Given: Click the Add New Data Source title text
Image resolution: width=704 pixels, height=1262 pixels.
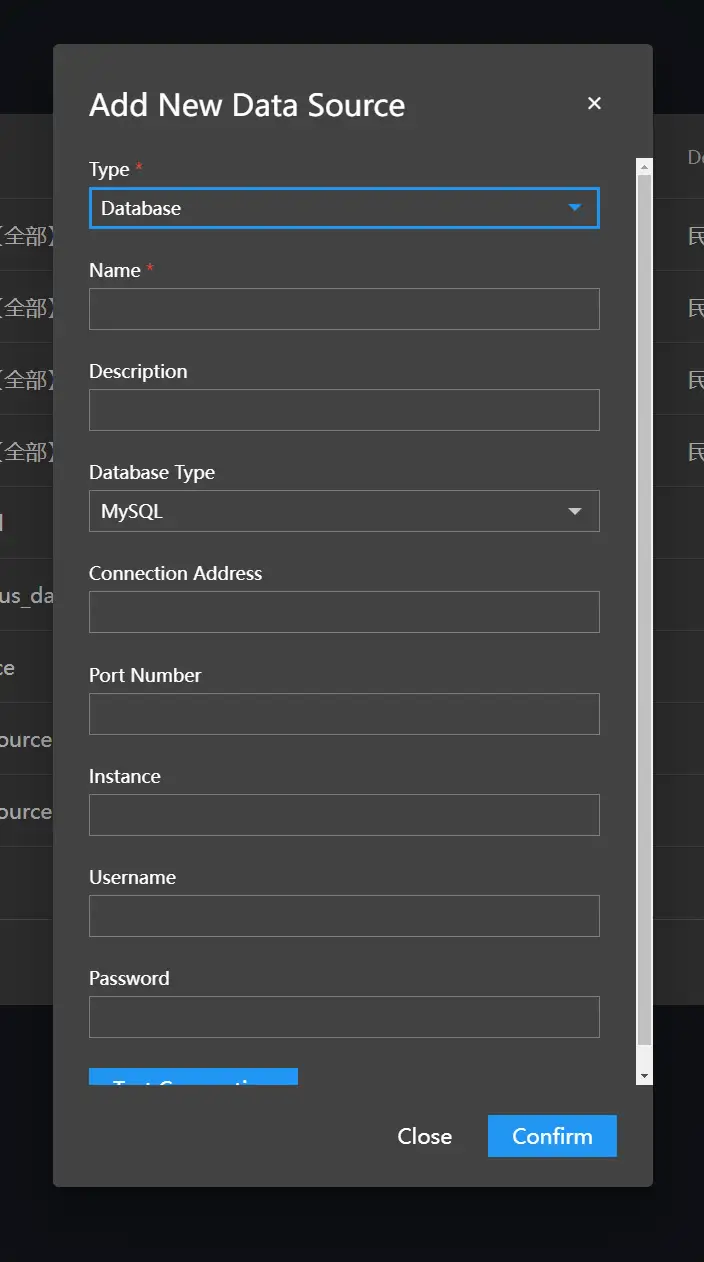Looking at the screenshot, I should click(247, 105).
